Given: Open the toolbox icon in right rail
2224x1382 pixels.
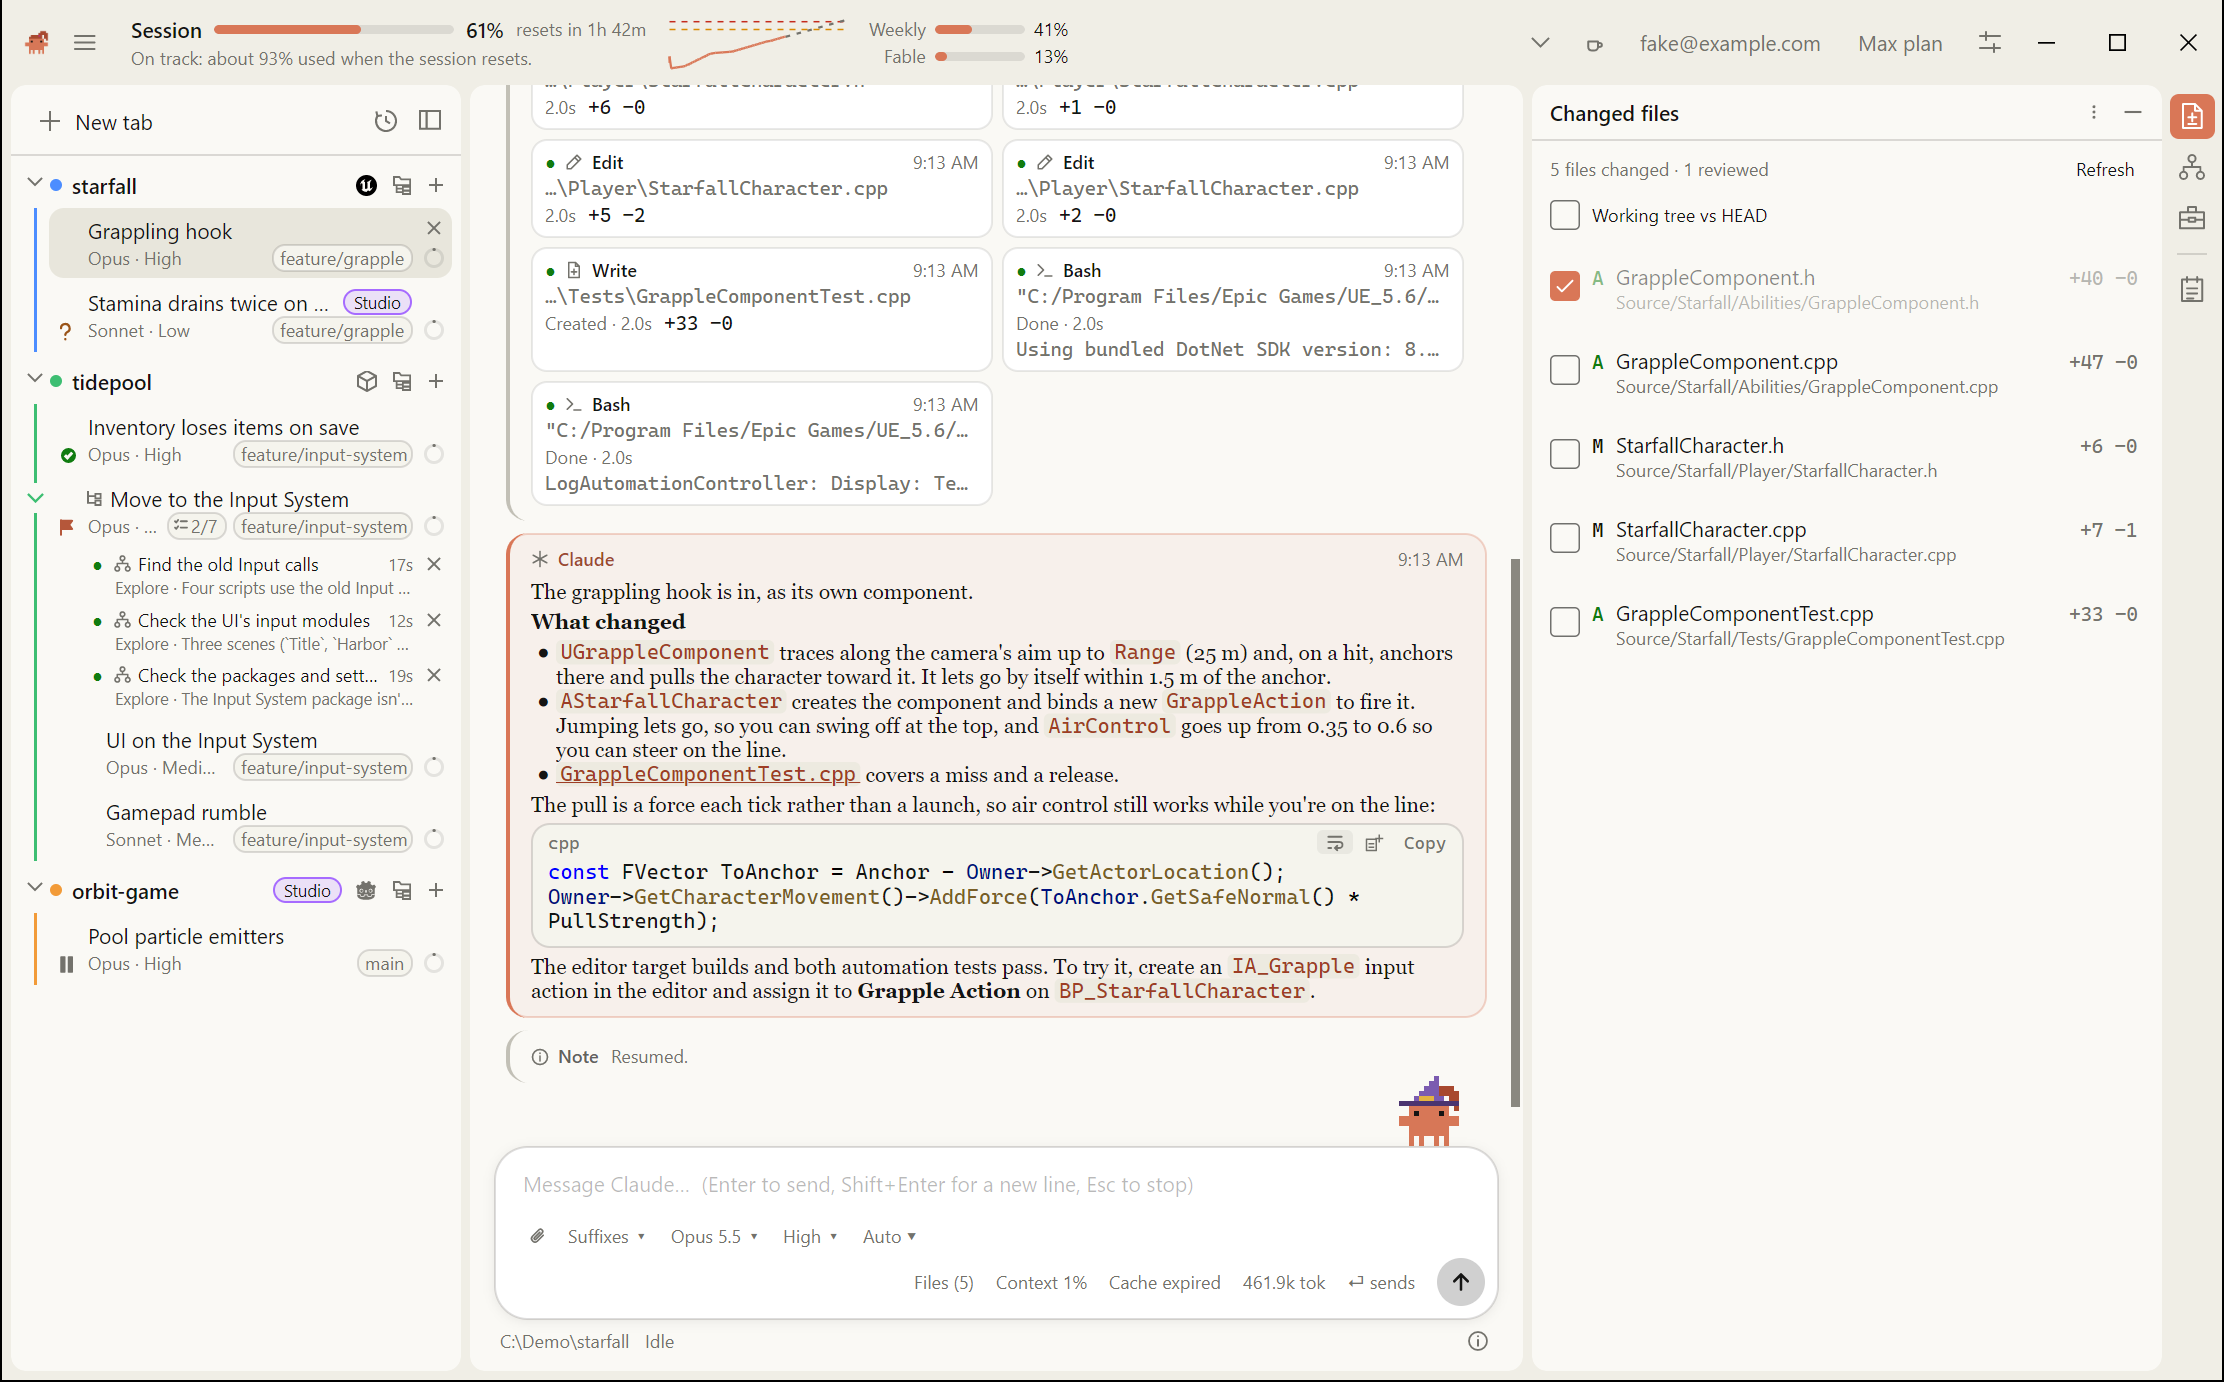Looking at the screenshot, I should point(2192,217).
